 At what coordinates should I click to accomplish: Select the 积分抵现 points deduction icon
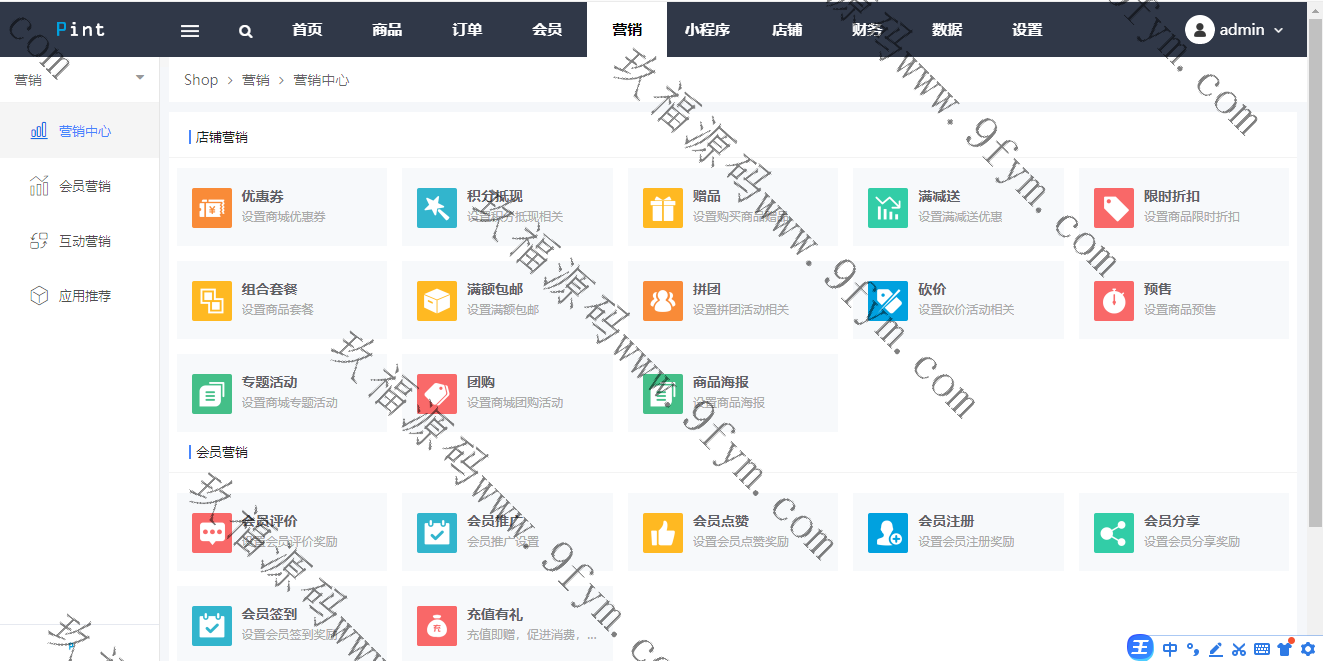(437, 208)
